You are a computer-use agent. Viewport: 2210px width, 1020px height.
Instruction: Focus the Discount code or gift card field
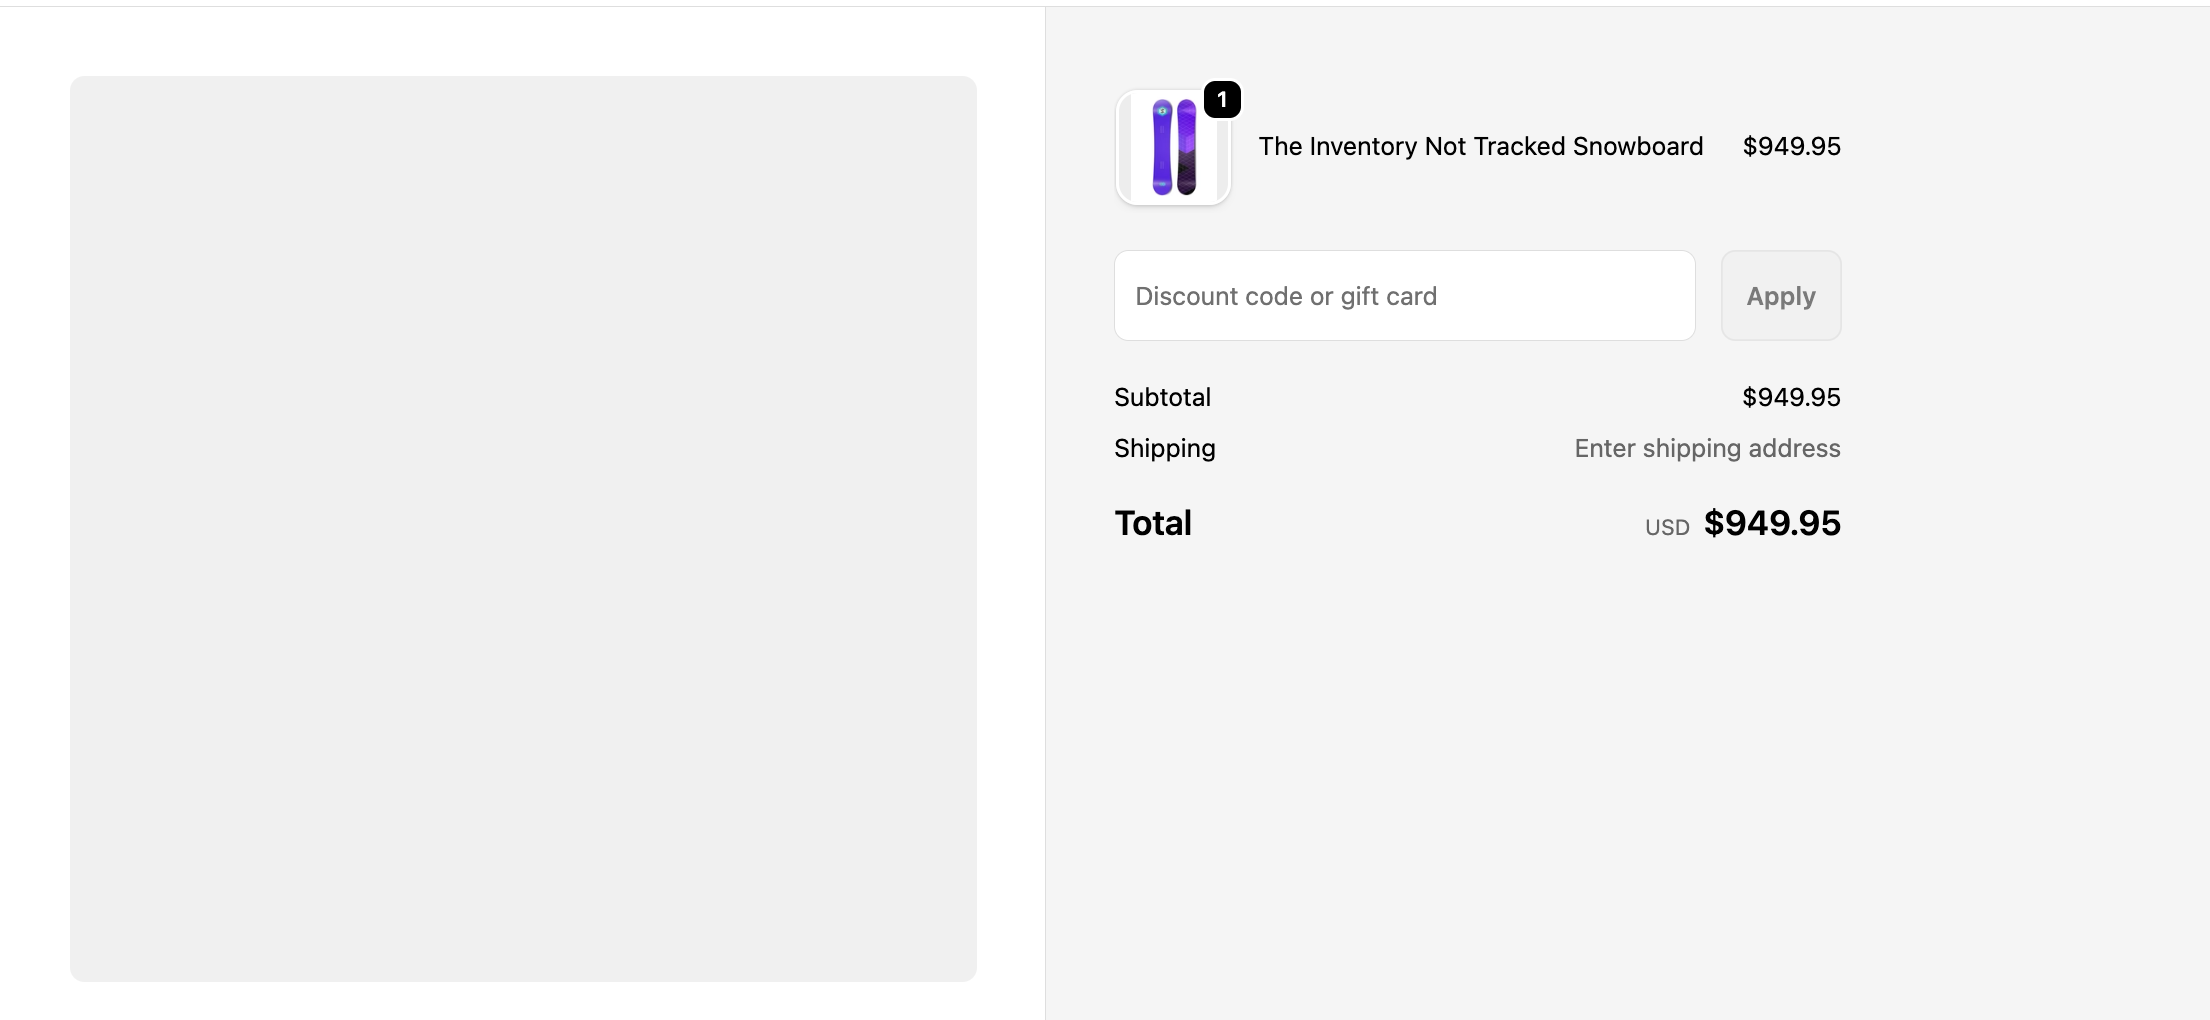coord(1404,296)
